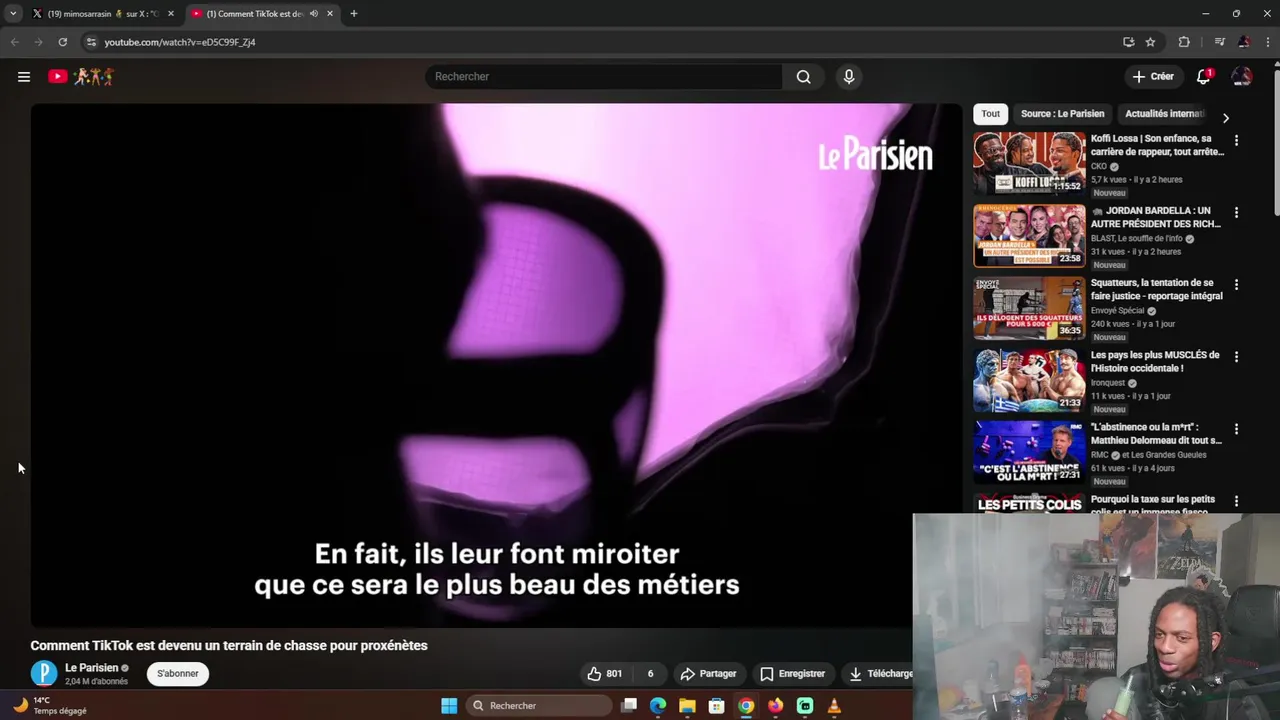Save video with Enregistrer button
Viewport: 1280px width, 720px height.
(793, 674)
